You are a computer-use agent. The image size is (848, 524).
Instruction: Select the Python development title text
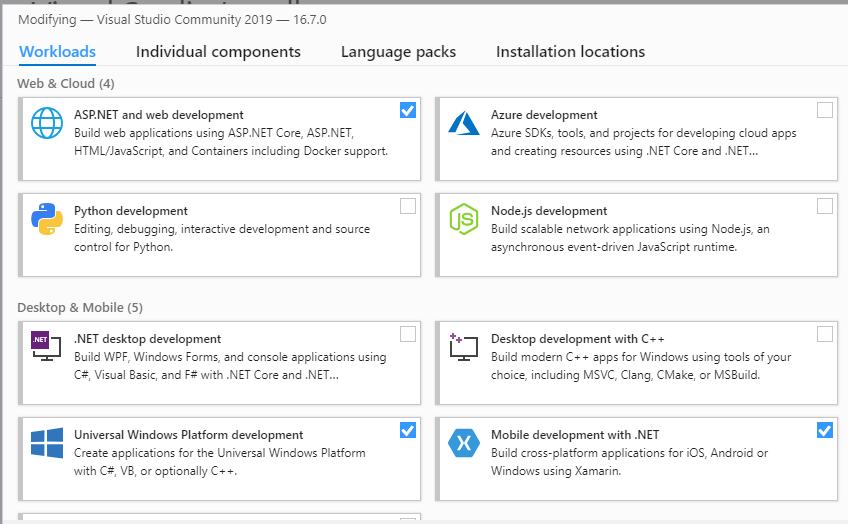pyautogui.click(x=131, y=211)
